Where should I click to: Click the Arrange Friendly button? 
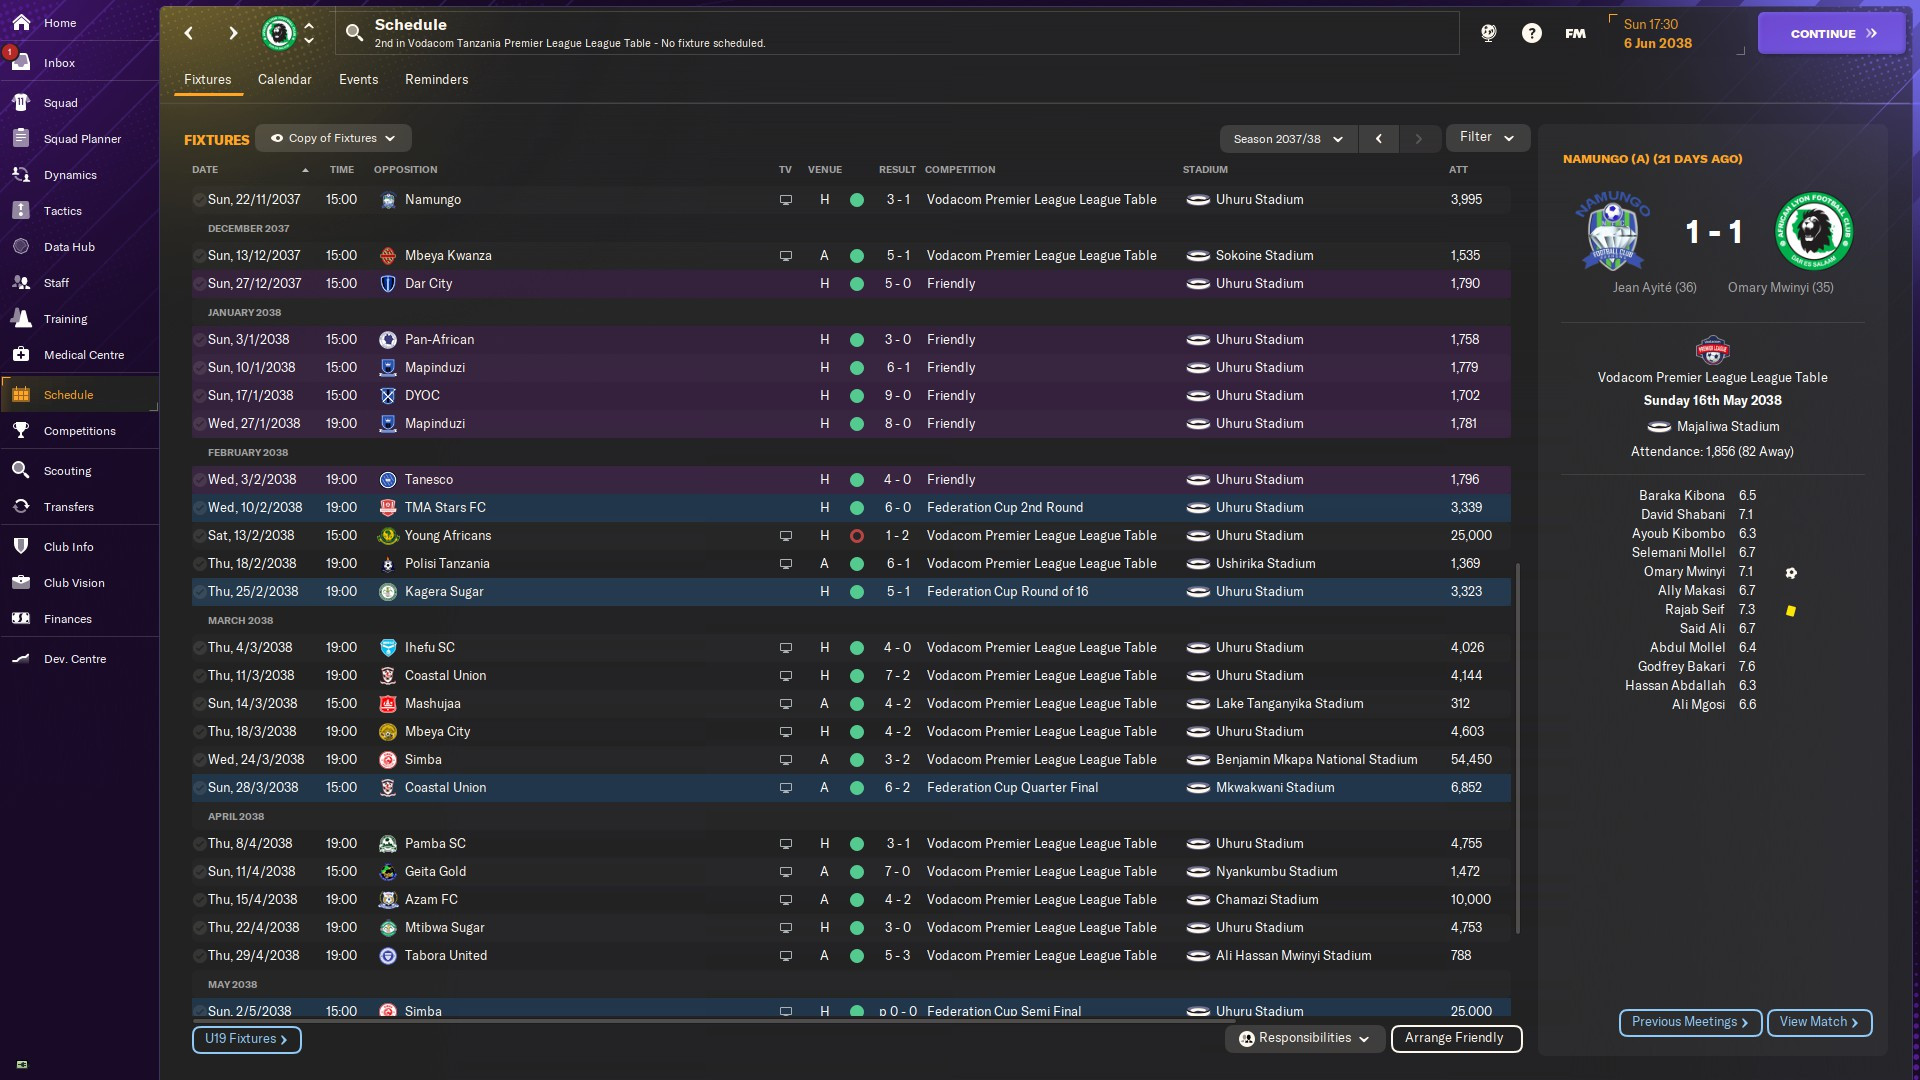pyautogui.click(x=1455, y=1038)
